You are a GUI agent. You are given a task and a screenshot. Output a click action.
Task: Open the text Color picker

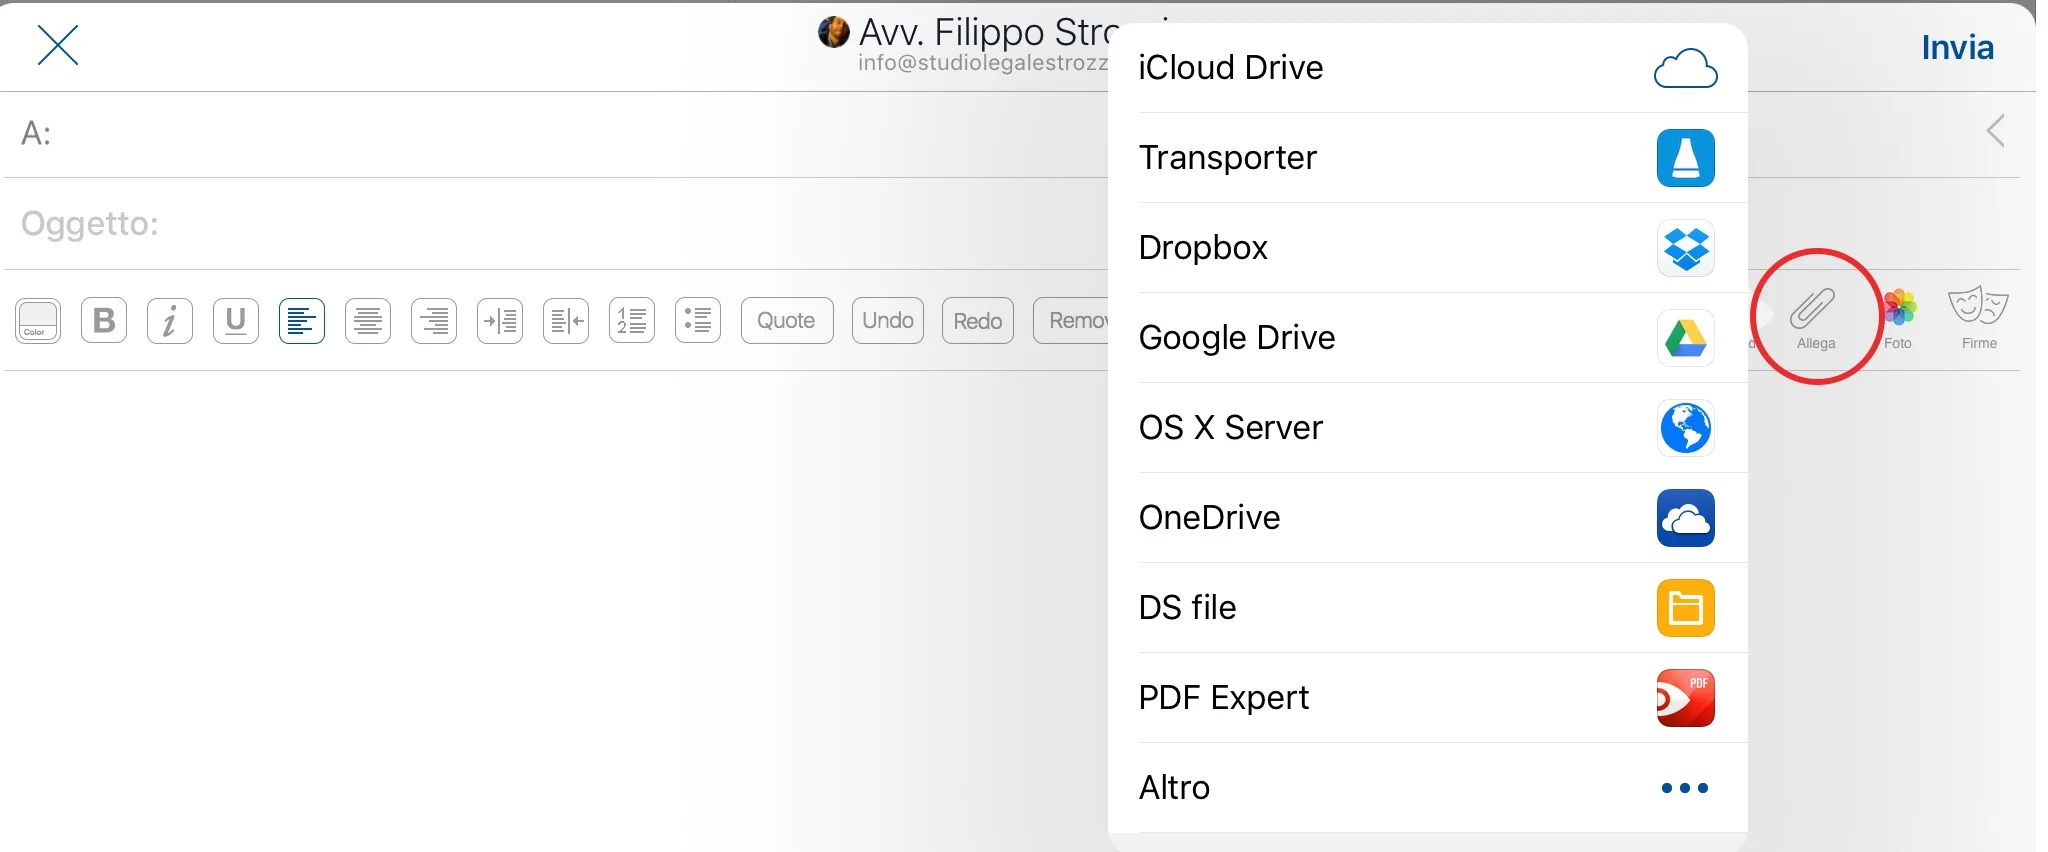pyautogui.click(x=38, y=321)
